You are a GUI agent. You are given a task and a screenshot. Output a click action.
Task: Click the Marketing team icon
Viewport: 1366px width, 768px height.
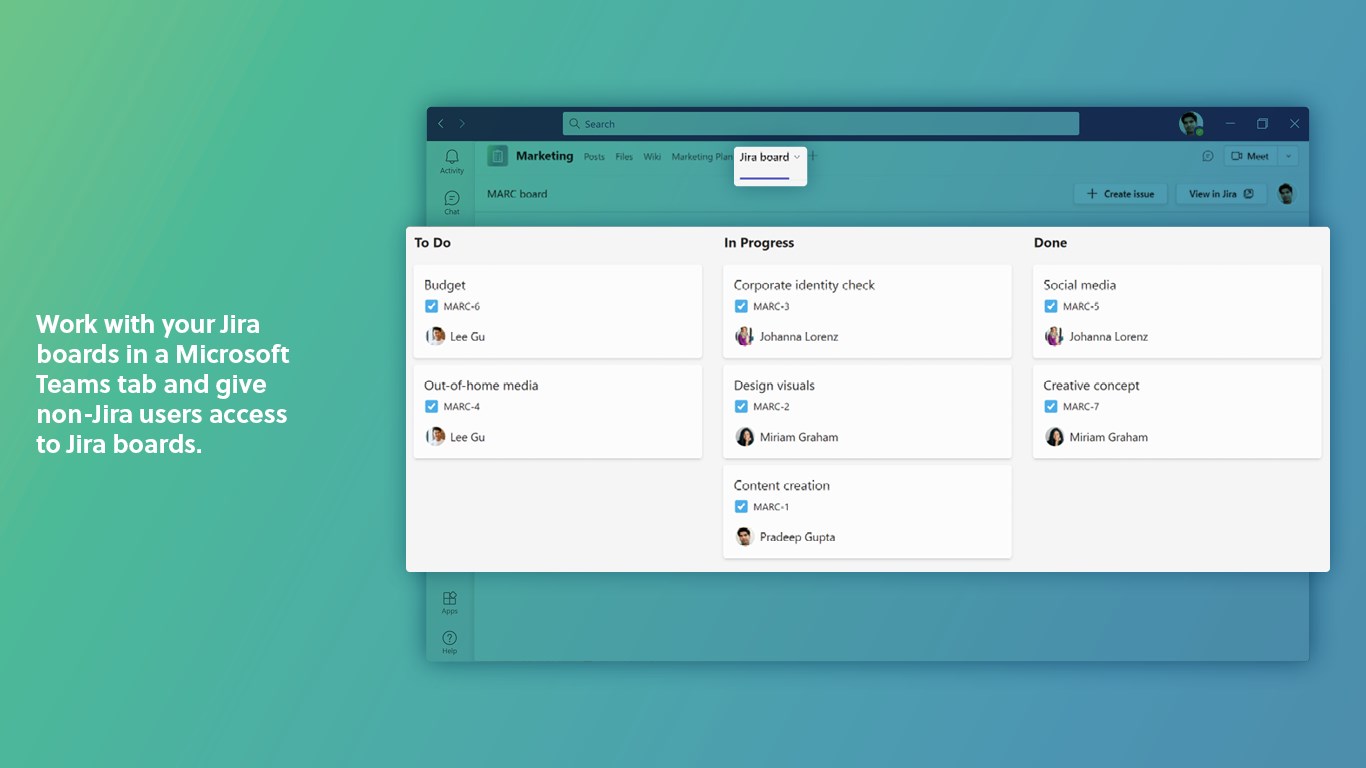(497, 156)
